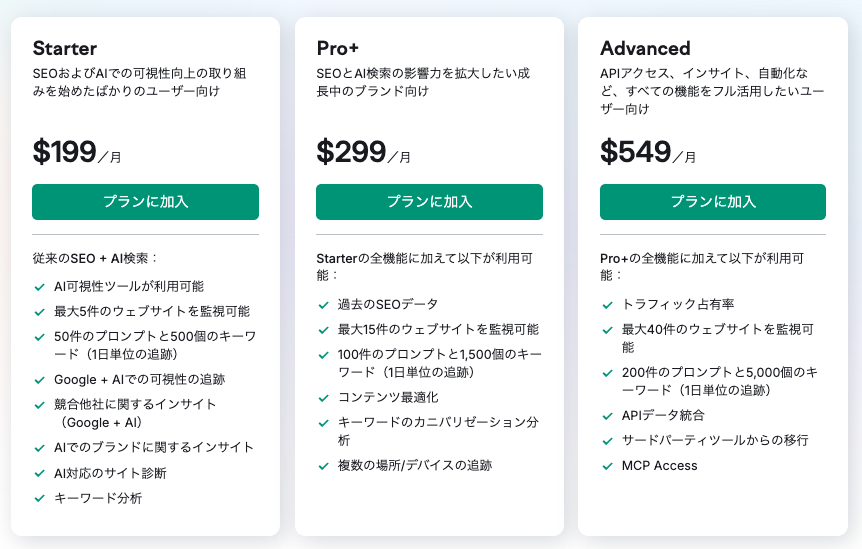This screenshot has height=549, width=862.
Task: Click checkmark next to トラフィック占有率
Action: (607, 305)
